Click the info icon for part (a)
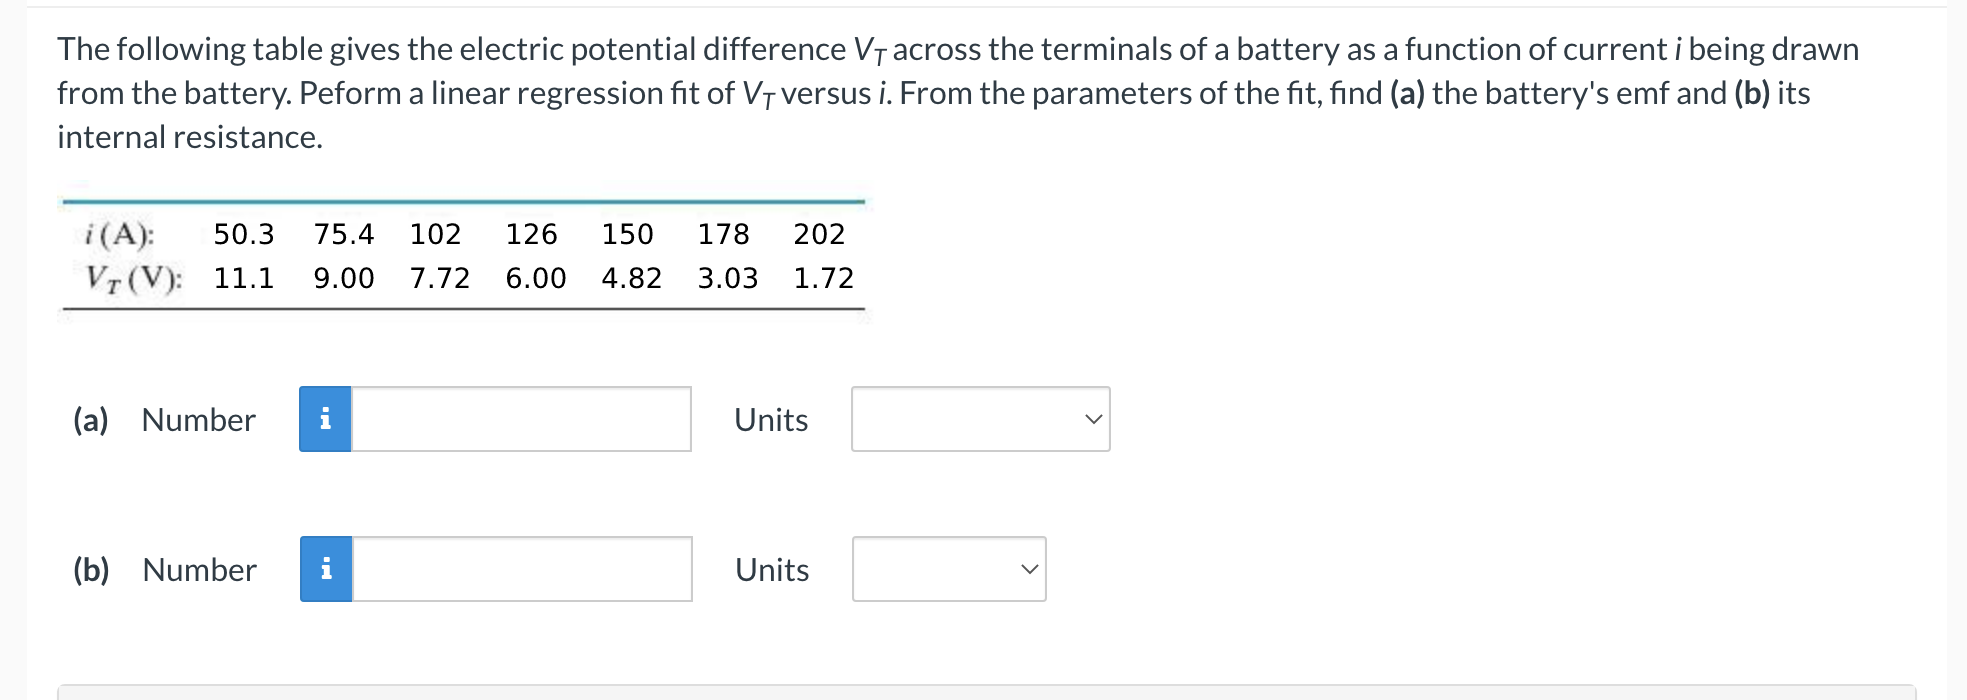1967x700 pixels. [x=325, y=419]
